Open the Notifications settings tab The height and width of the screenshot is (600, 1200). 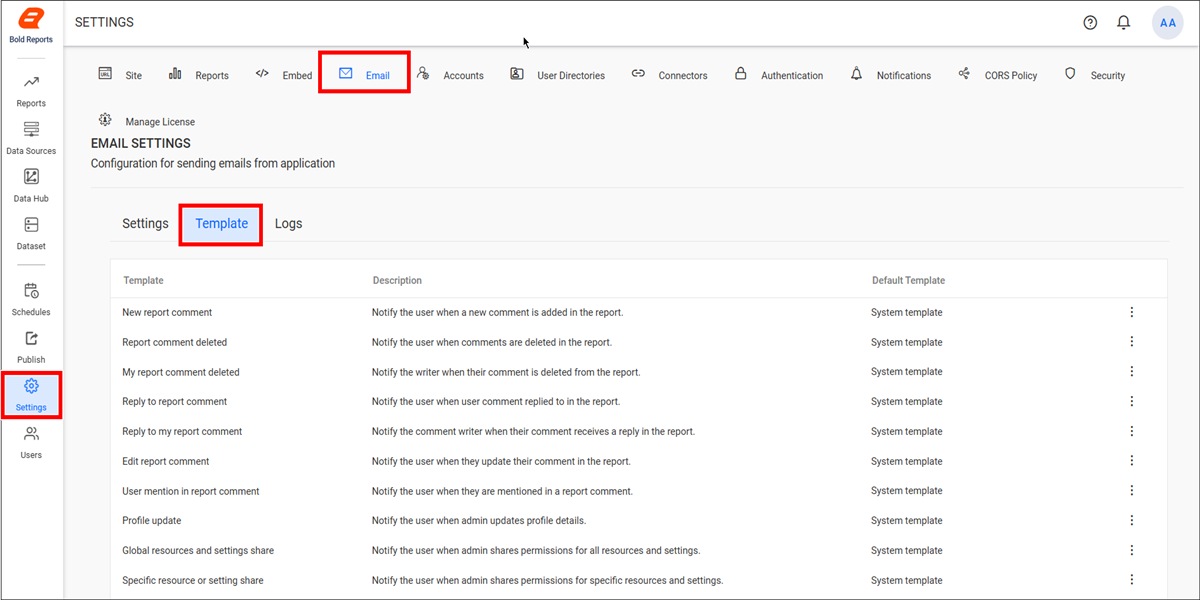(891, 75)
